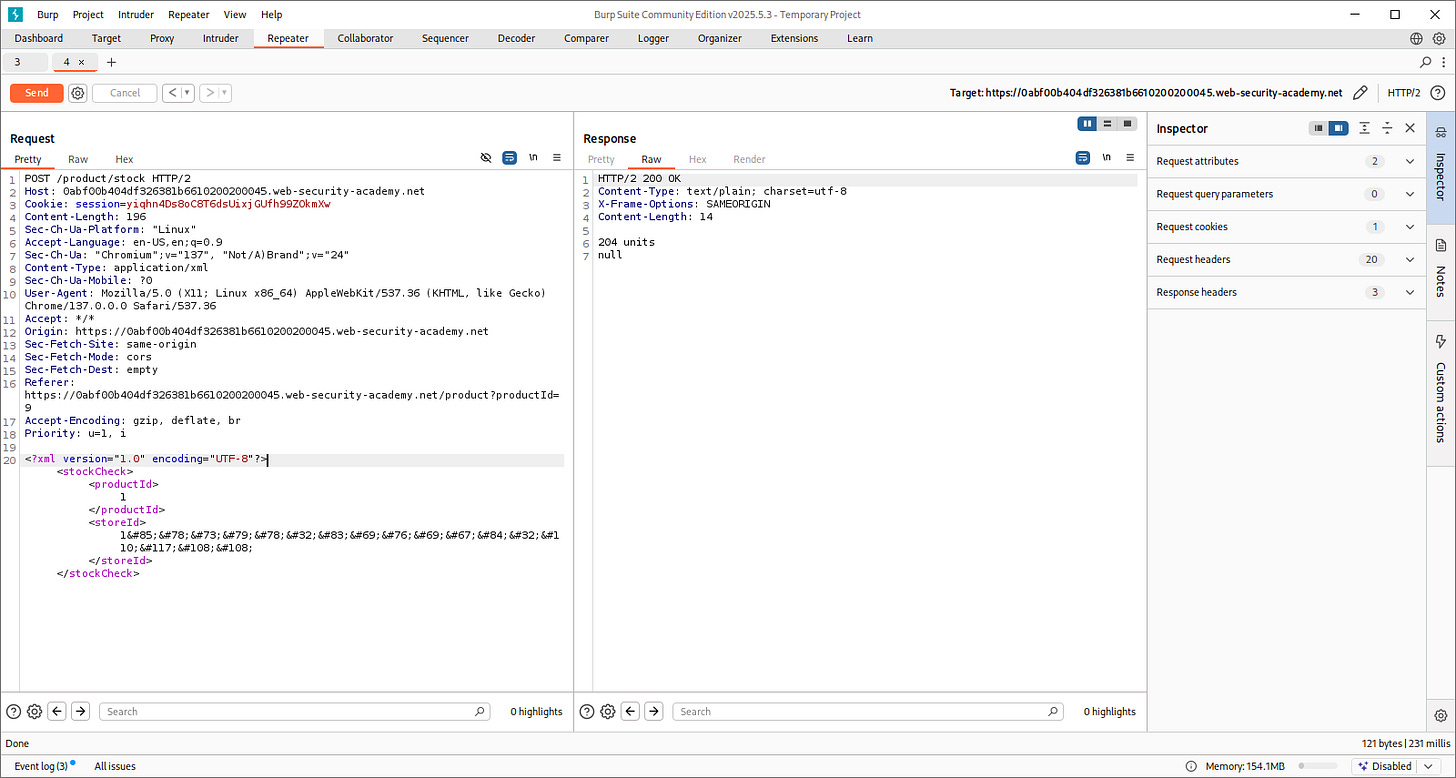Open Repeater three-dot options menu
1456x778 pixels.
(x=1442, y=62)
